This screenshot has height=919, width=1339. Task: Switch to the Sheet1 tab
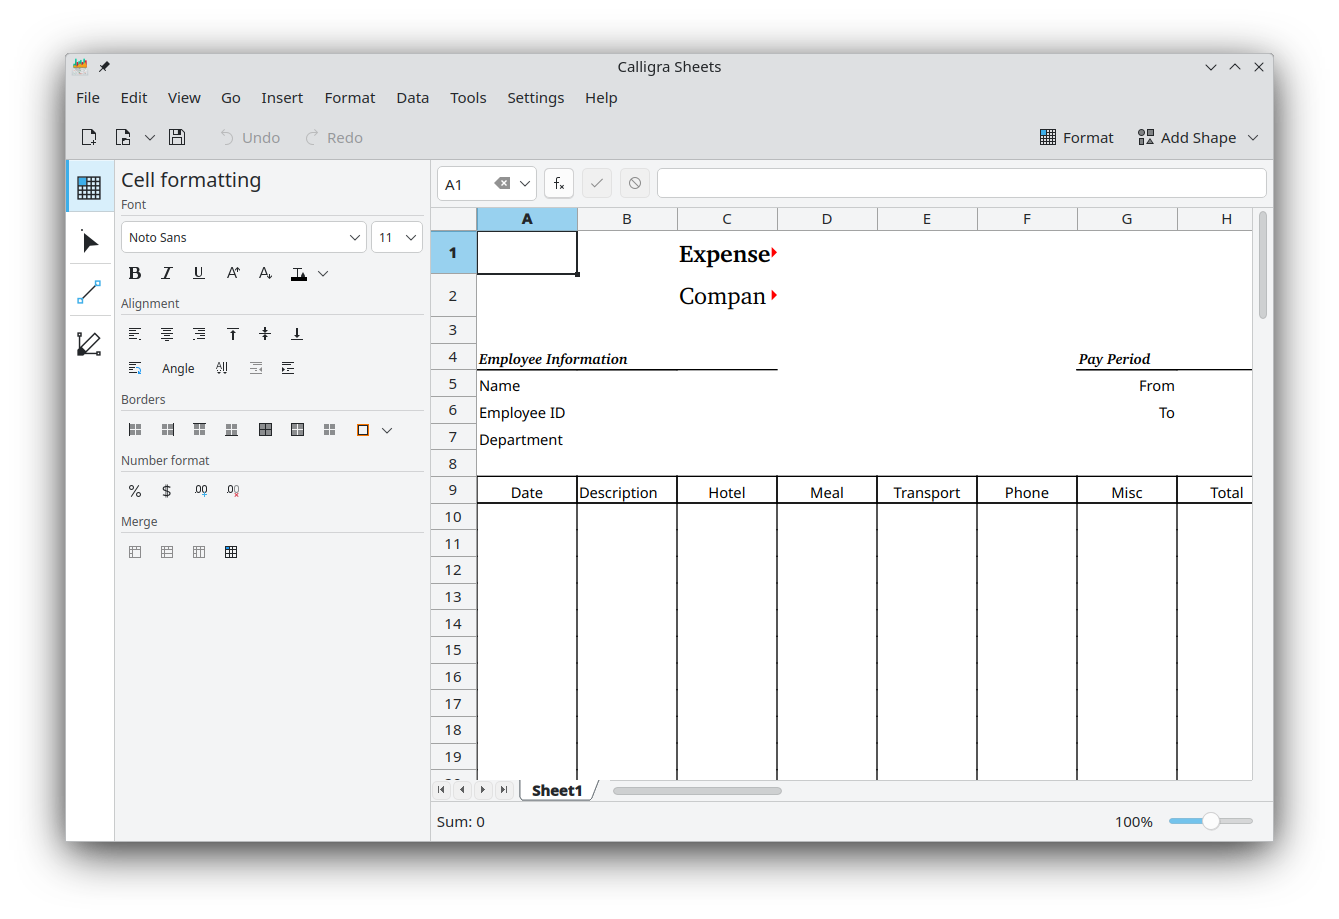557,790
